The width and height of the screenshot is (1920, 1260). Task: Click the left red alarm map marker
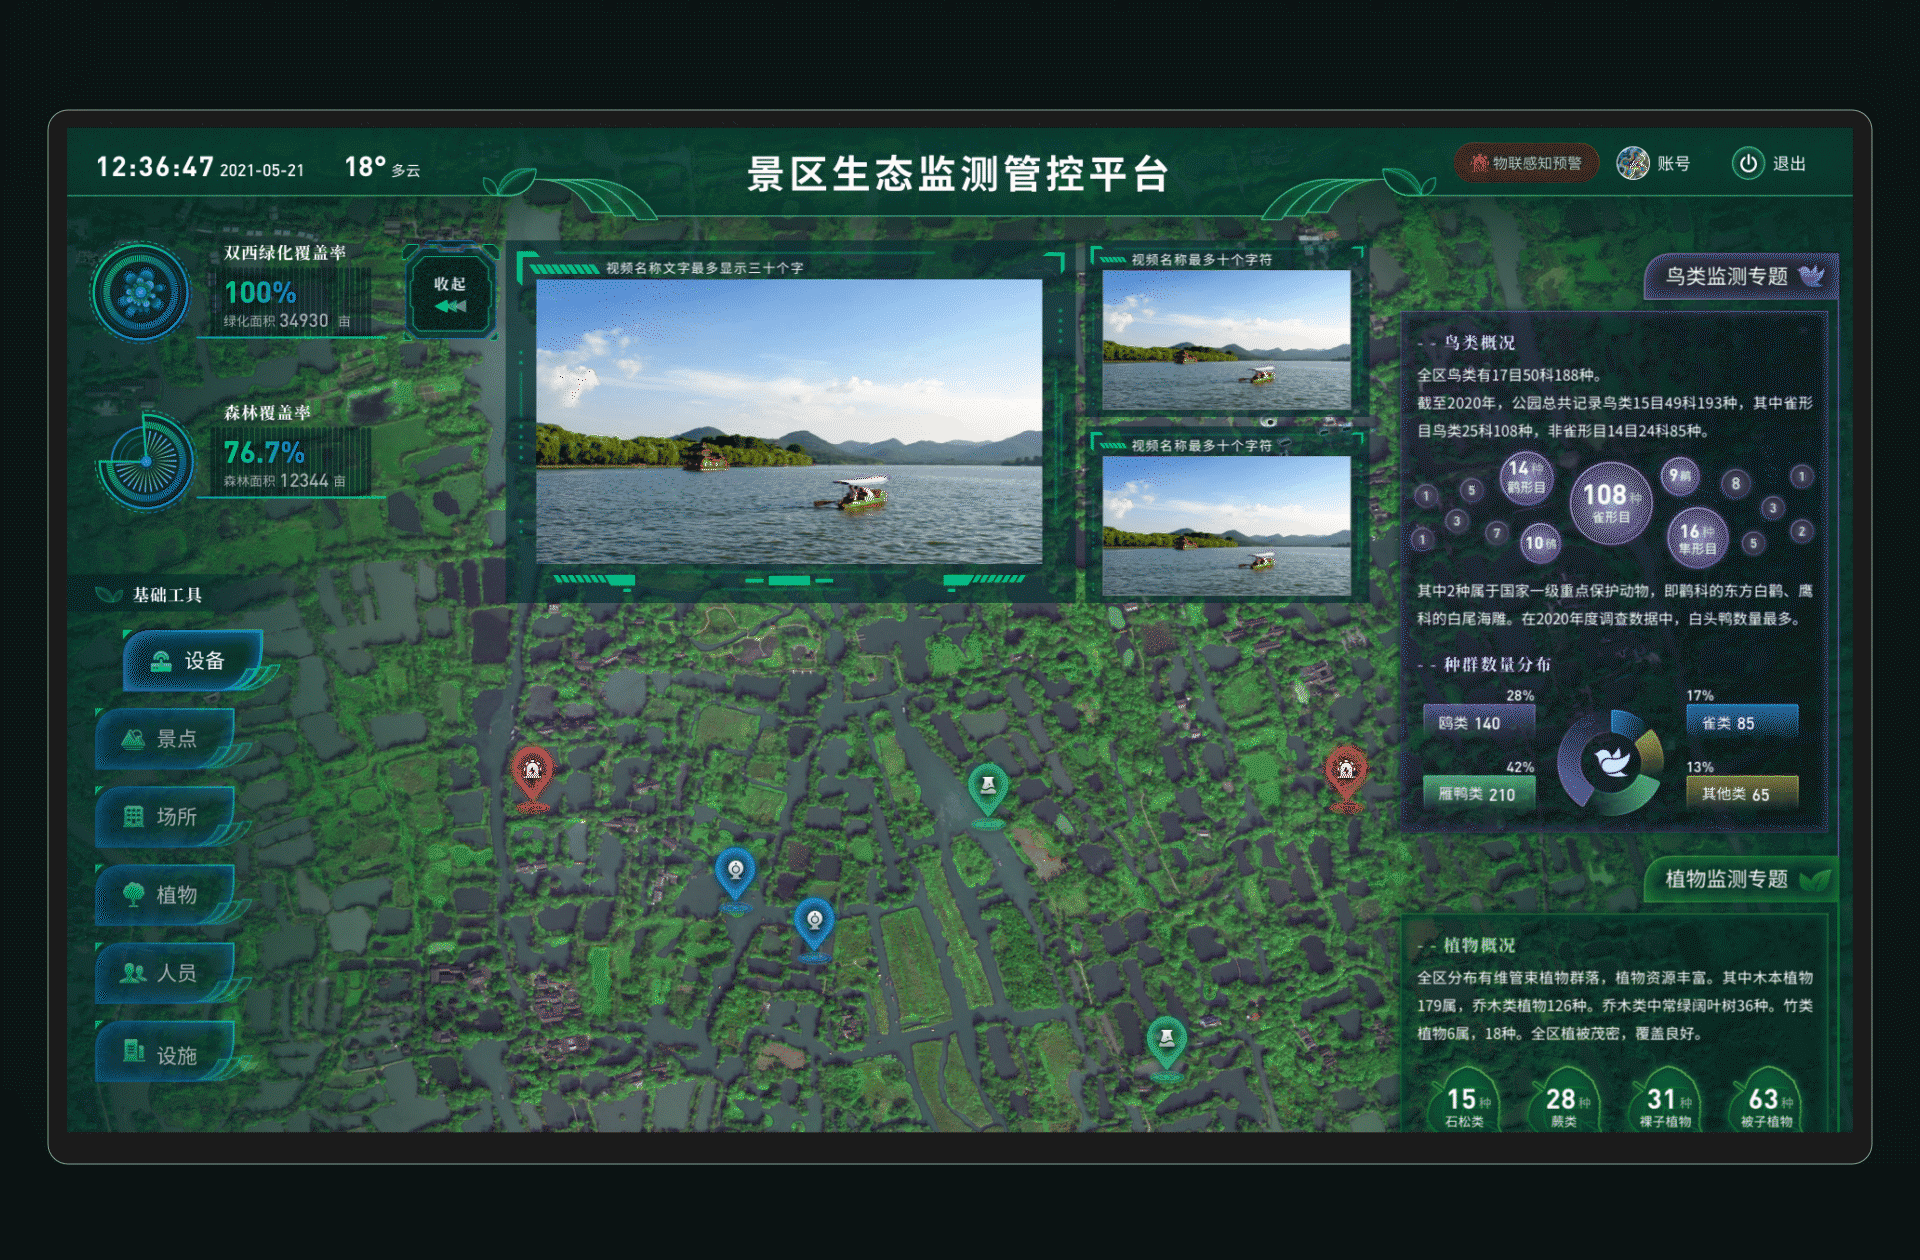tap(532, 772)
